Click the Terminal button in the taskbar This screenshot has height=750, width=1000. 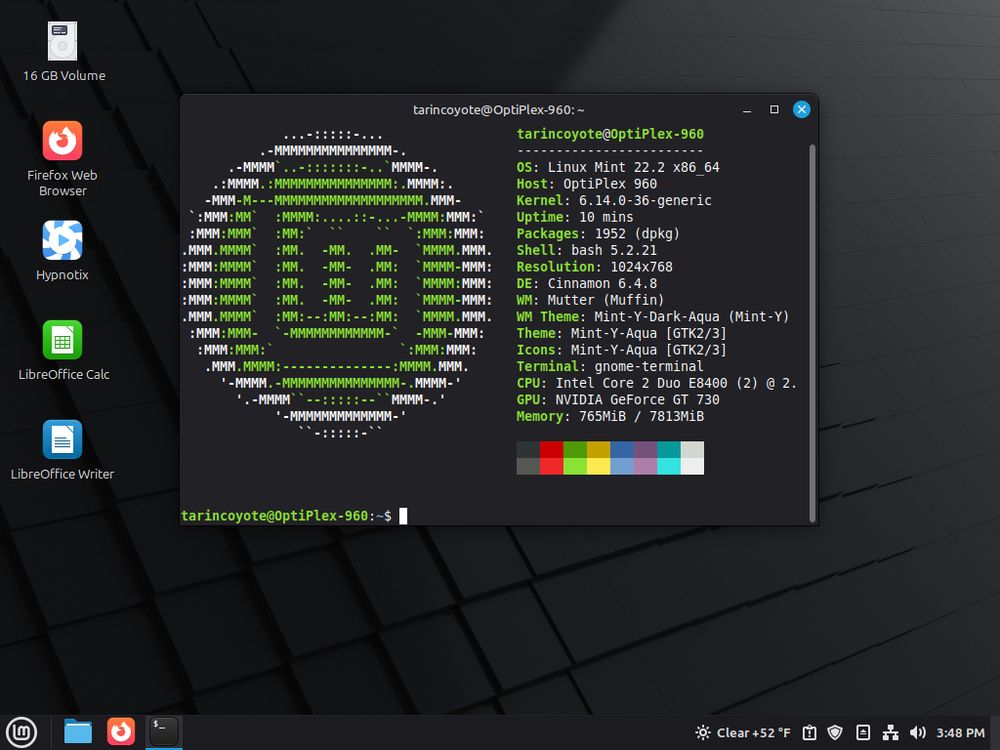click(x=164, y=732)
